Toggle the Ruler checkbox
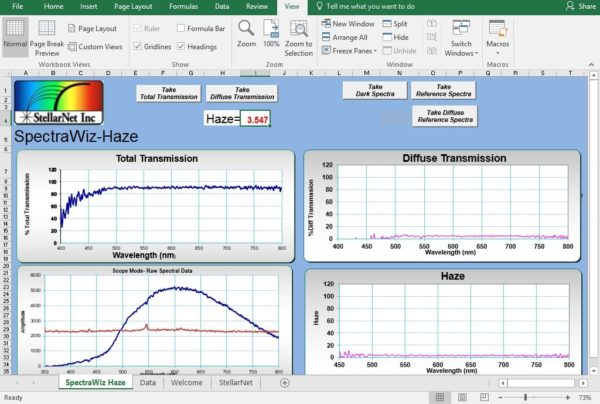 (137, 28)
